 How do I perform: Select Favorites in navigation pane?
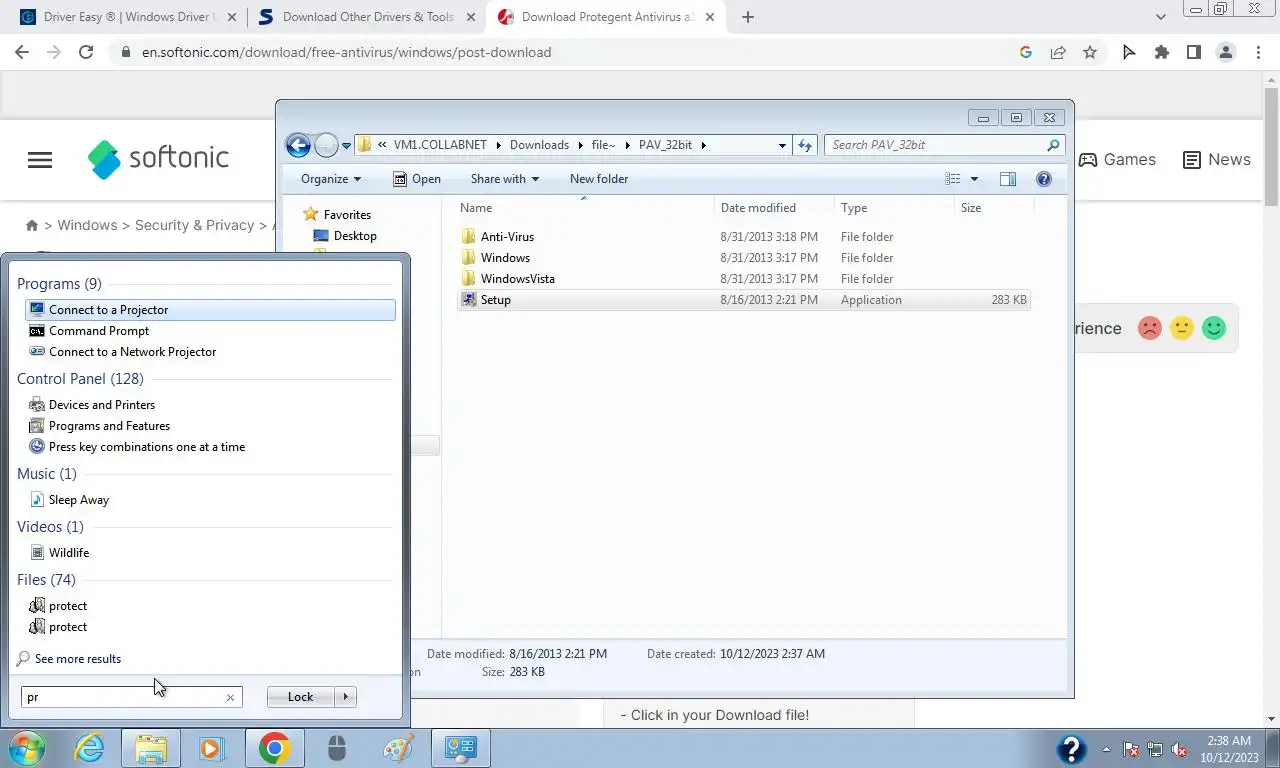[347, 215]
